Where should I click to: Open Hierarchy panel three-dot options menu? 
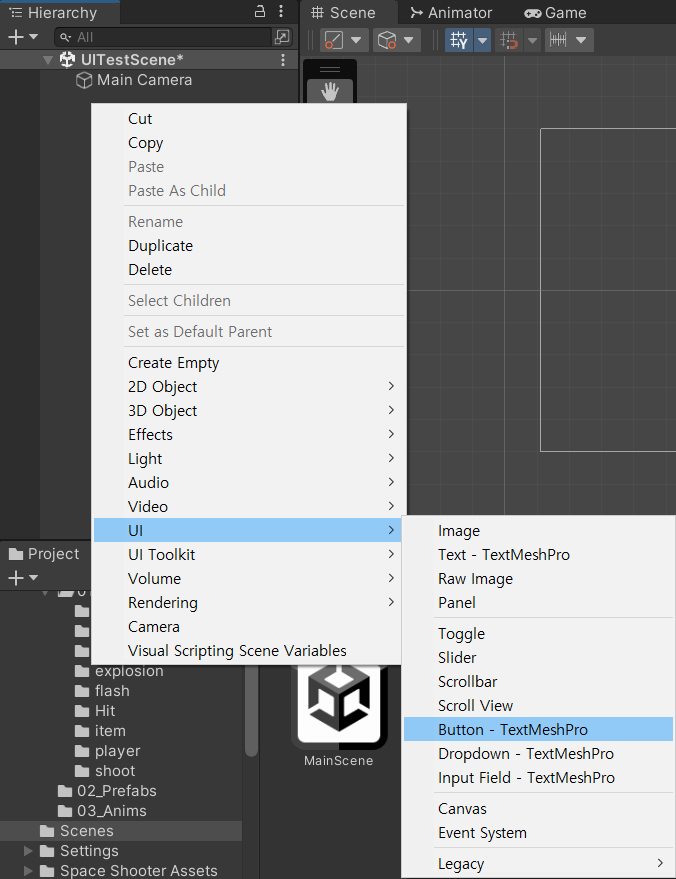281,11
